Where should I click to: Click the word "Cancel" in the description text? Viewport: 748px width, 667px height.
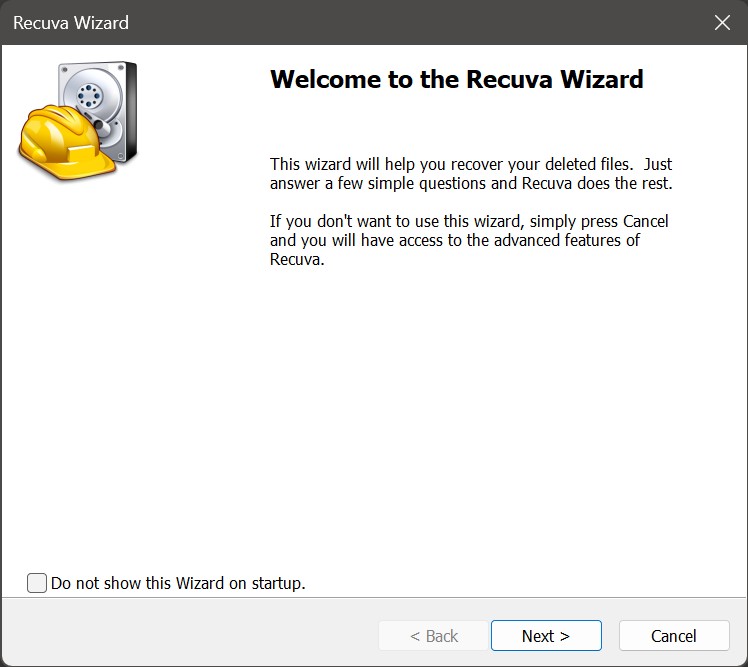[x=645, y=221]
